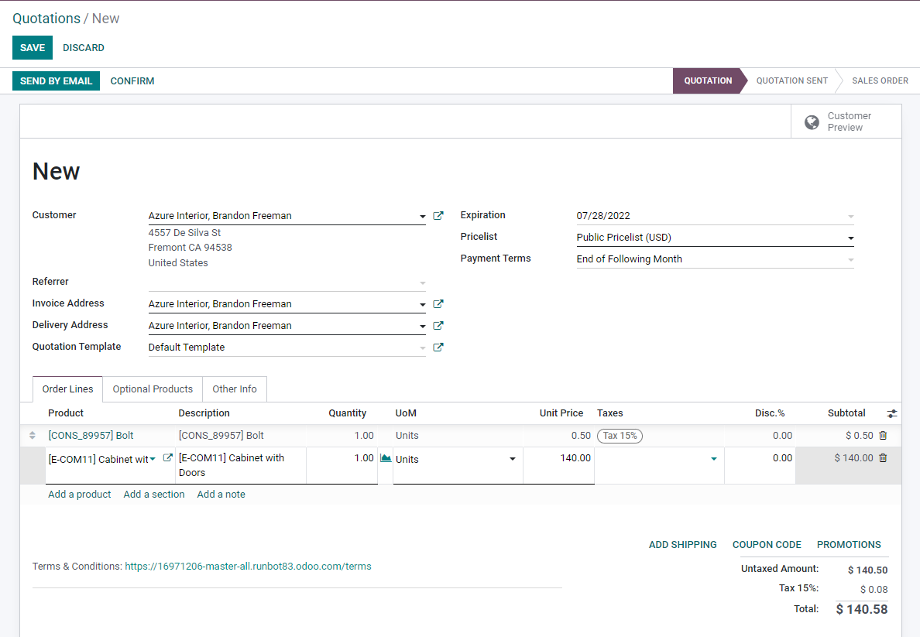Open Invoice Address external link icon
This screenshot has width=920, height=637.
[438, 304]
